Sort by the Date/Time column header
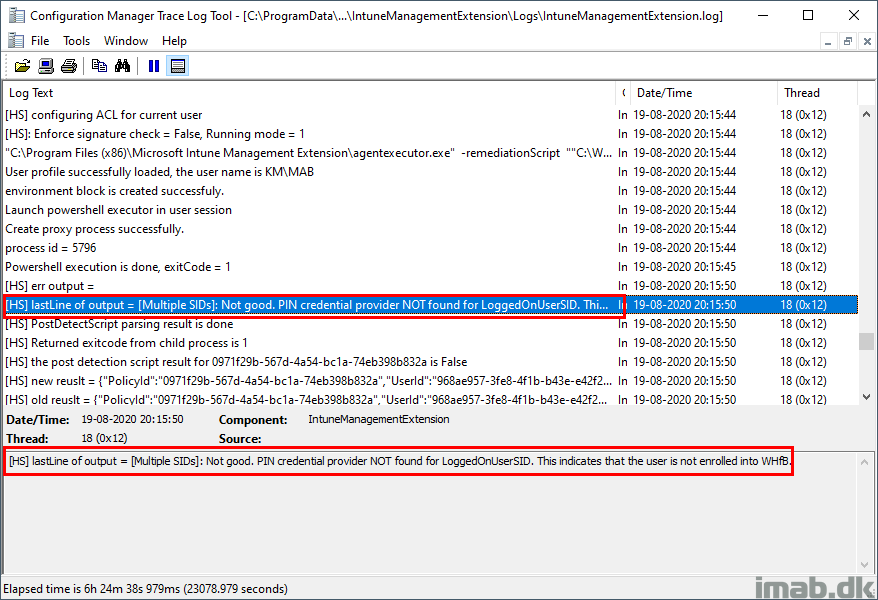This screenshot has width=878, height=600. [704, 93]
